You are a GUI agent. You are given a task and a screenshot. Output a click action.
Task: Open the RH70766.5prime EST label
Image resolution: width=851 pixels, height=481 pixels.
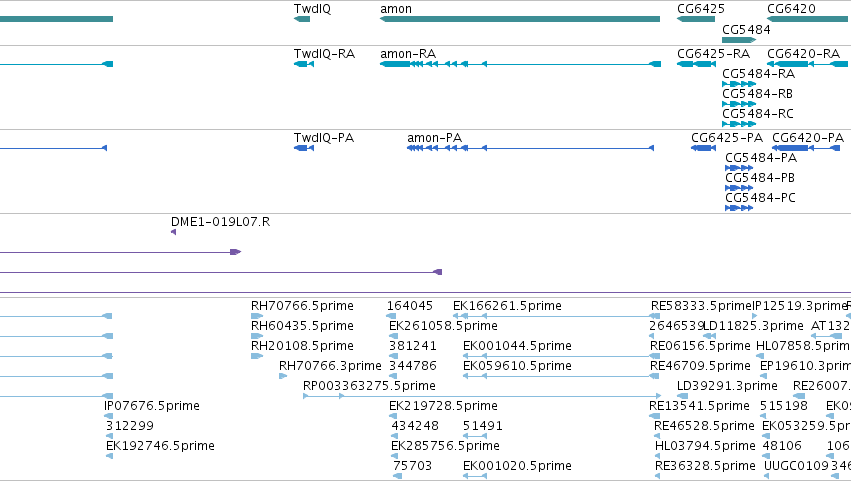(302, 306)
